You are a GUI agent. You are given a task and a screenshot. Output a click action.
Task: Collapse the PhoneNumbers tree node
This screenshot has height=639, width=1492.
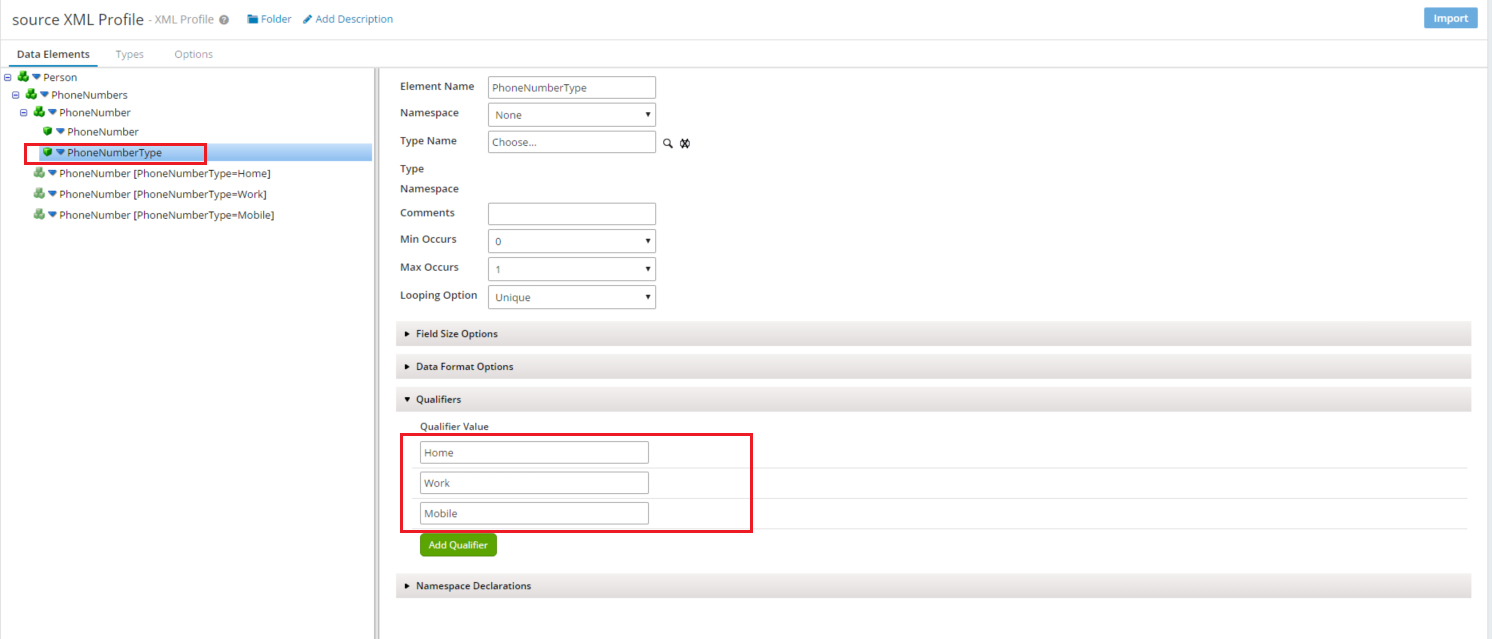pos(14,94)
